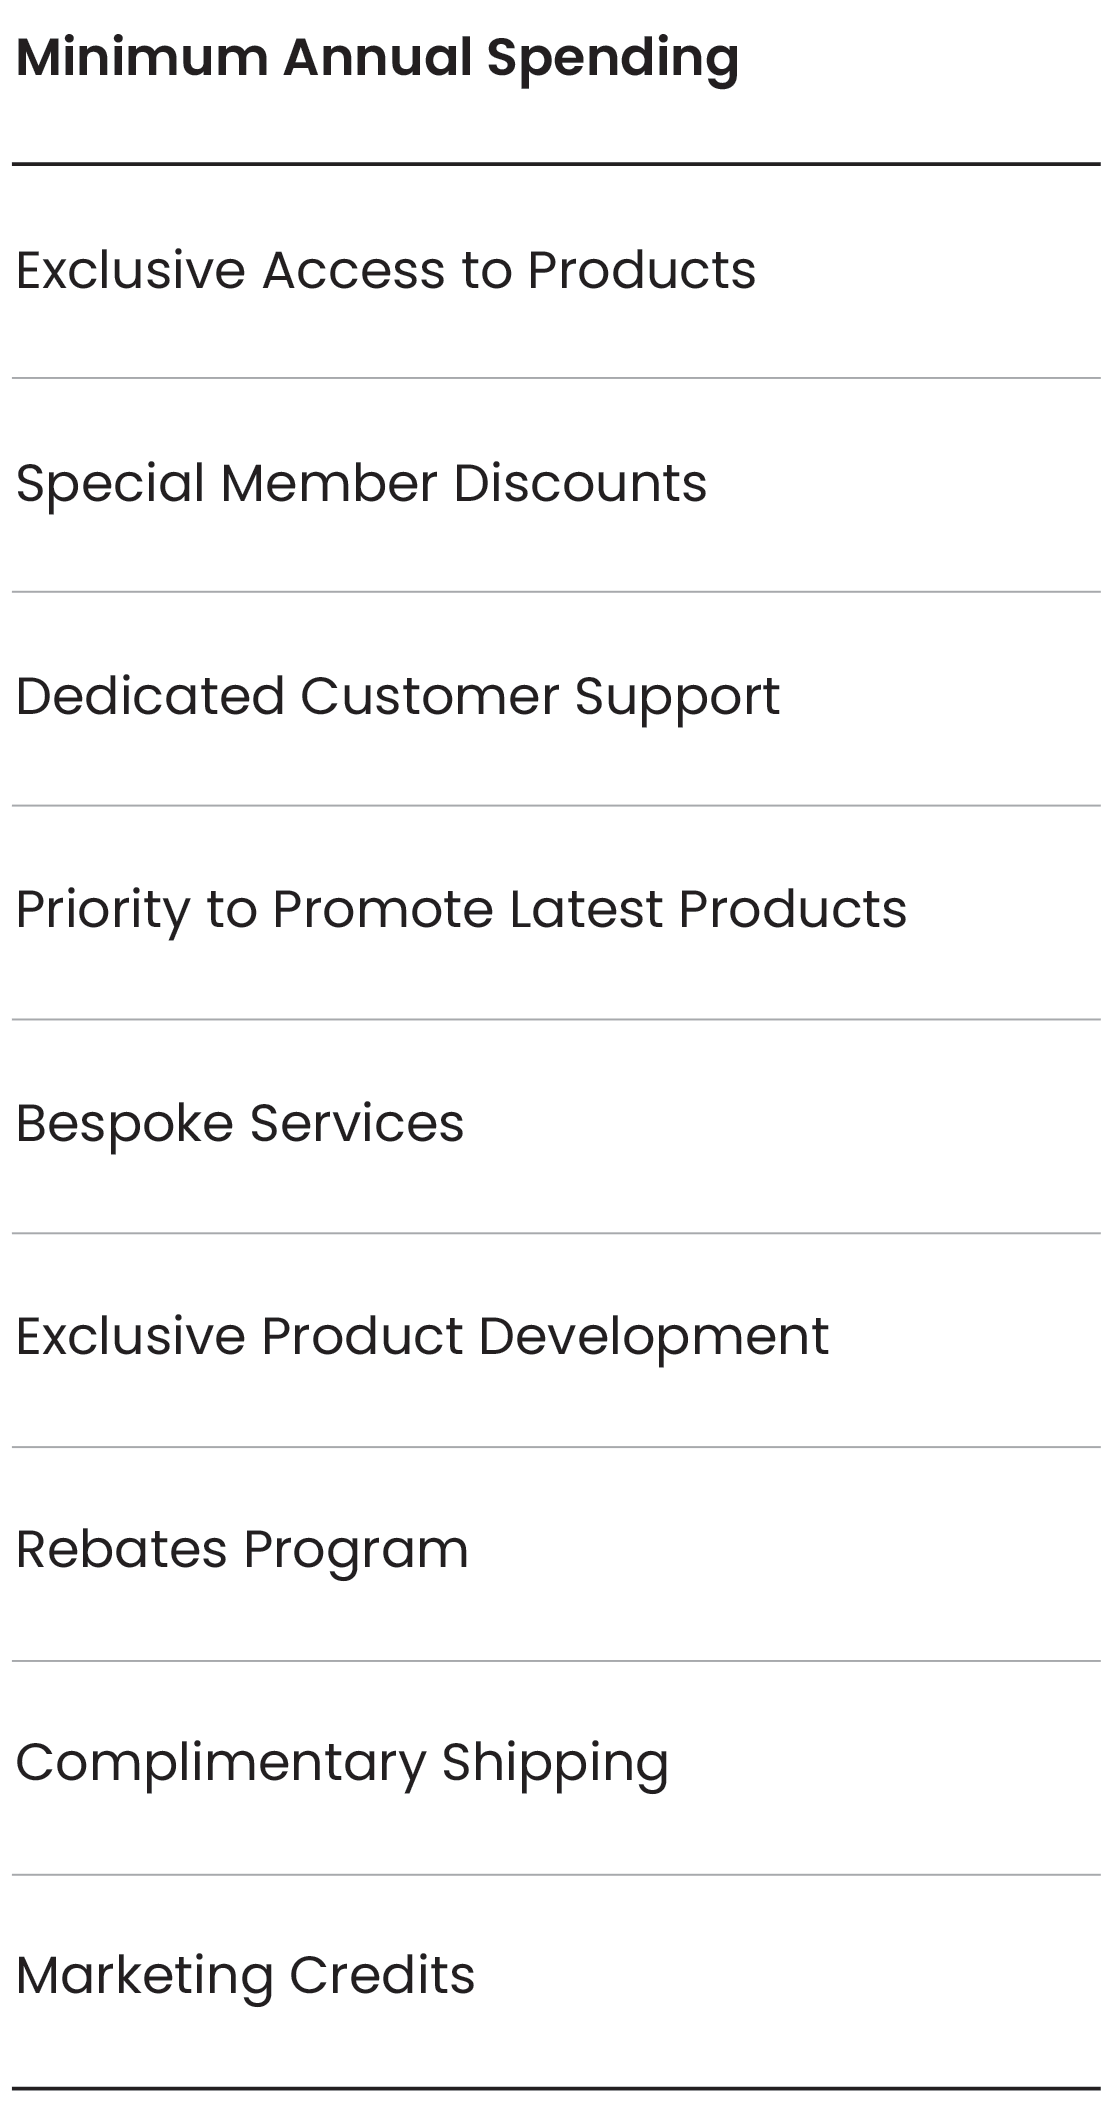Click the Priority to Promote Latest Products label

[x=461, y=909]
